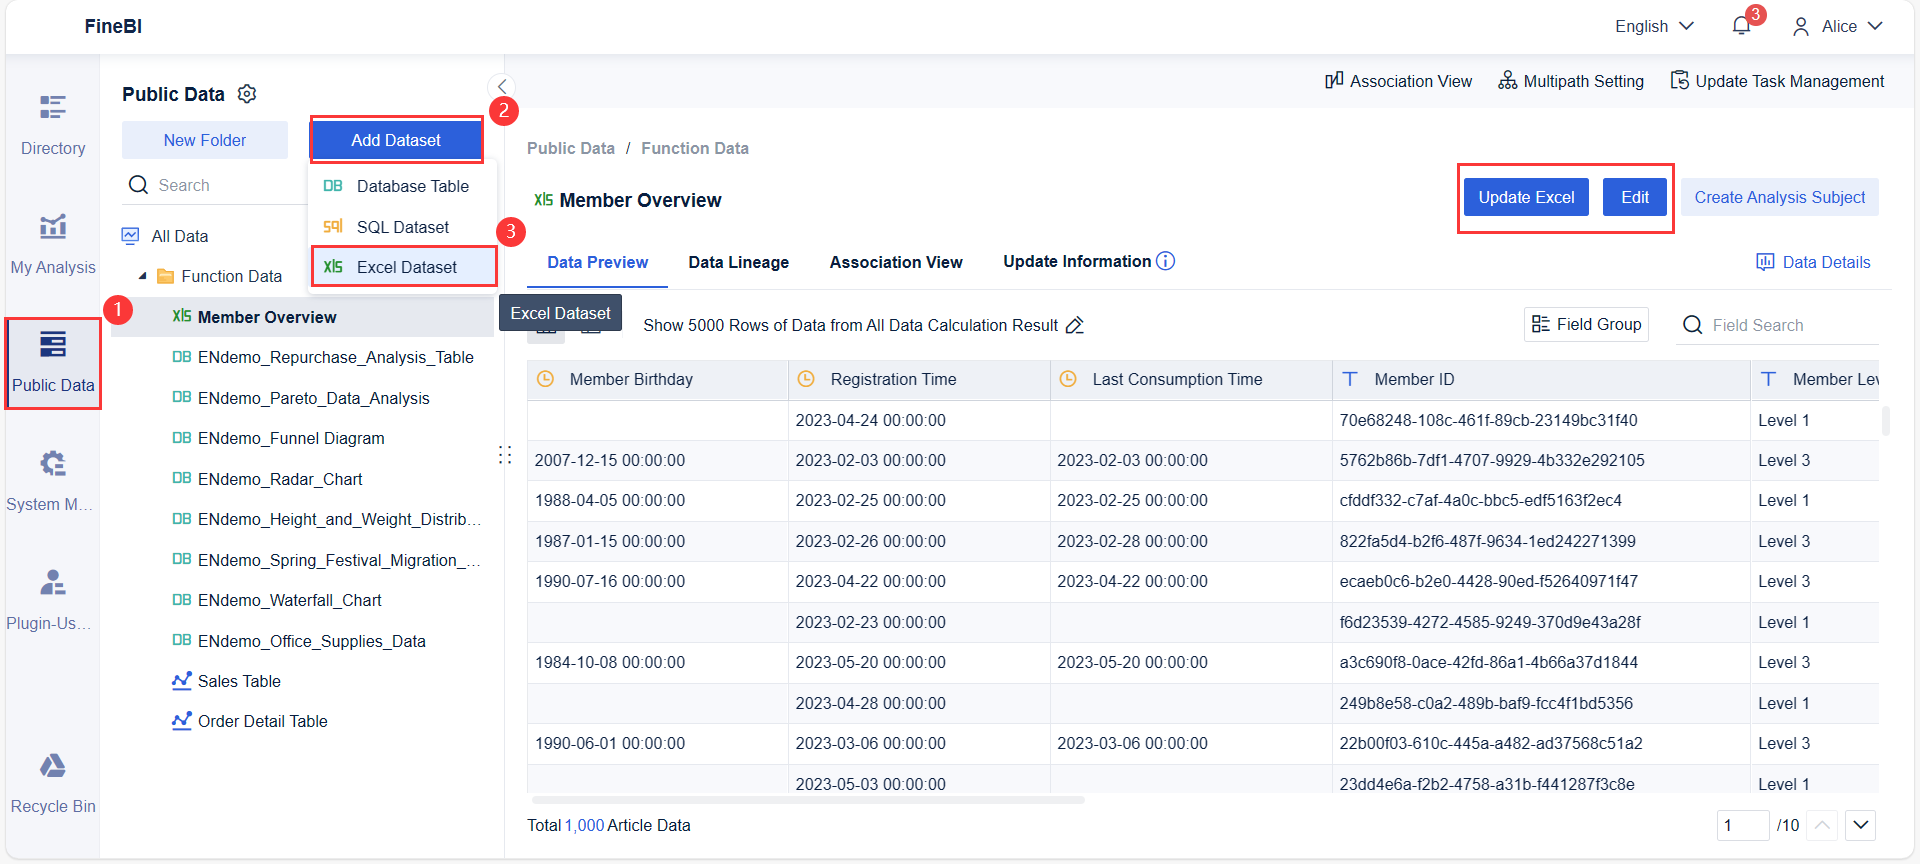Click Create Analysis Subject

pyautogui.click(x=1779, y=197)
